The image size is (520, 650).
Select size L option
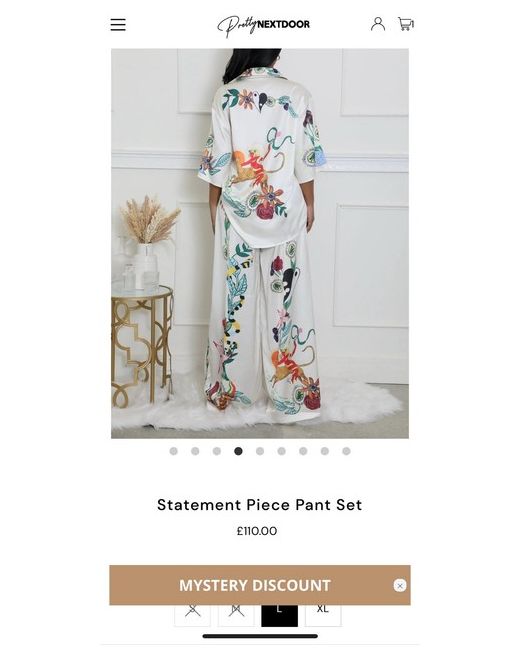point(279,615)
